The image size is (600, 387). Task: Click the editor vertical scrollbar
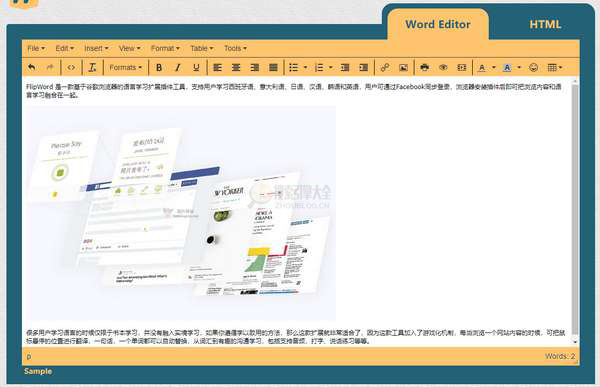pyautogui.click(x=575, y=209)
